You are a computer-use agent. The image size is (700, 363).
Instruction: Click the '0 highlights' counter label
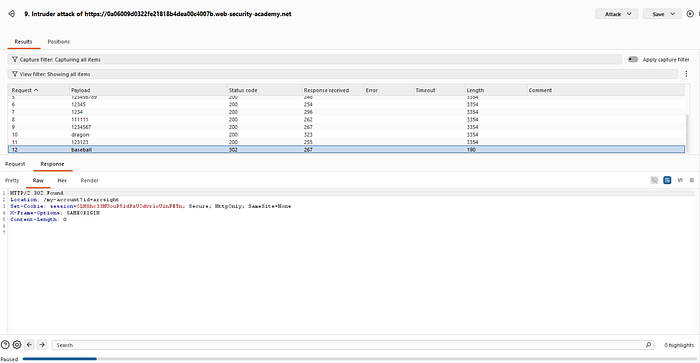click(x=679, y=345)
